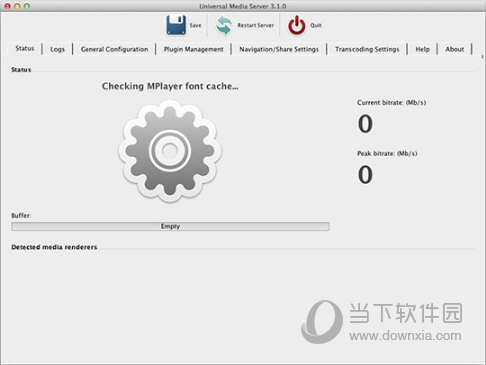Click the 'Buffer:' label
The width and height of the screenshot is (486, 365).
(x=21, y=216)
